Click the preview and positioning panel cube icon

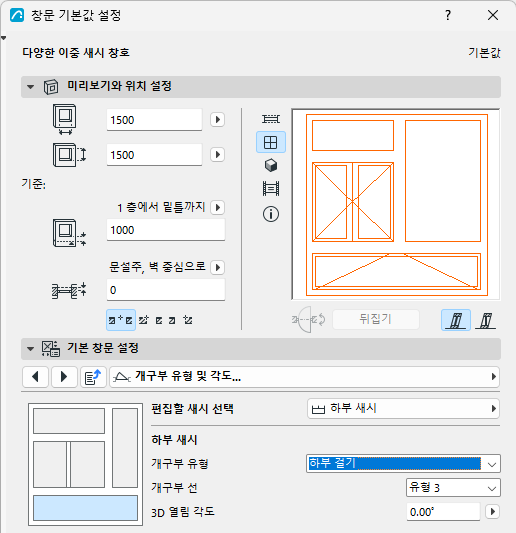click(51, 87)
